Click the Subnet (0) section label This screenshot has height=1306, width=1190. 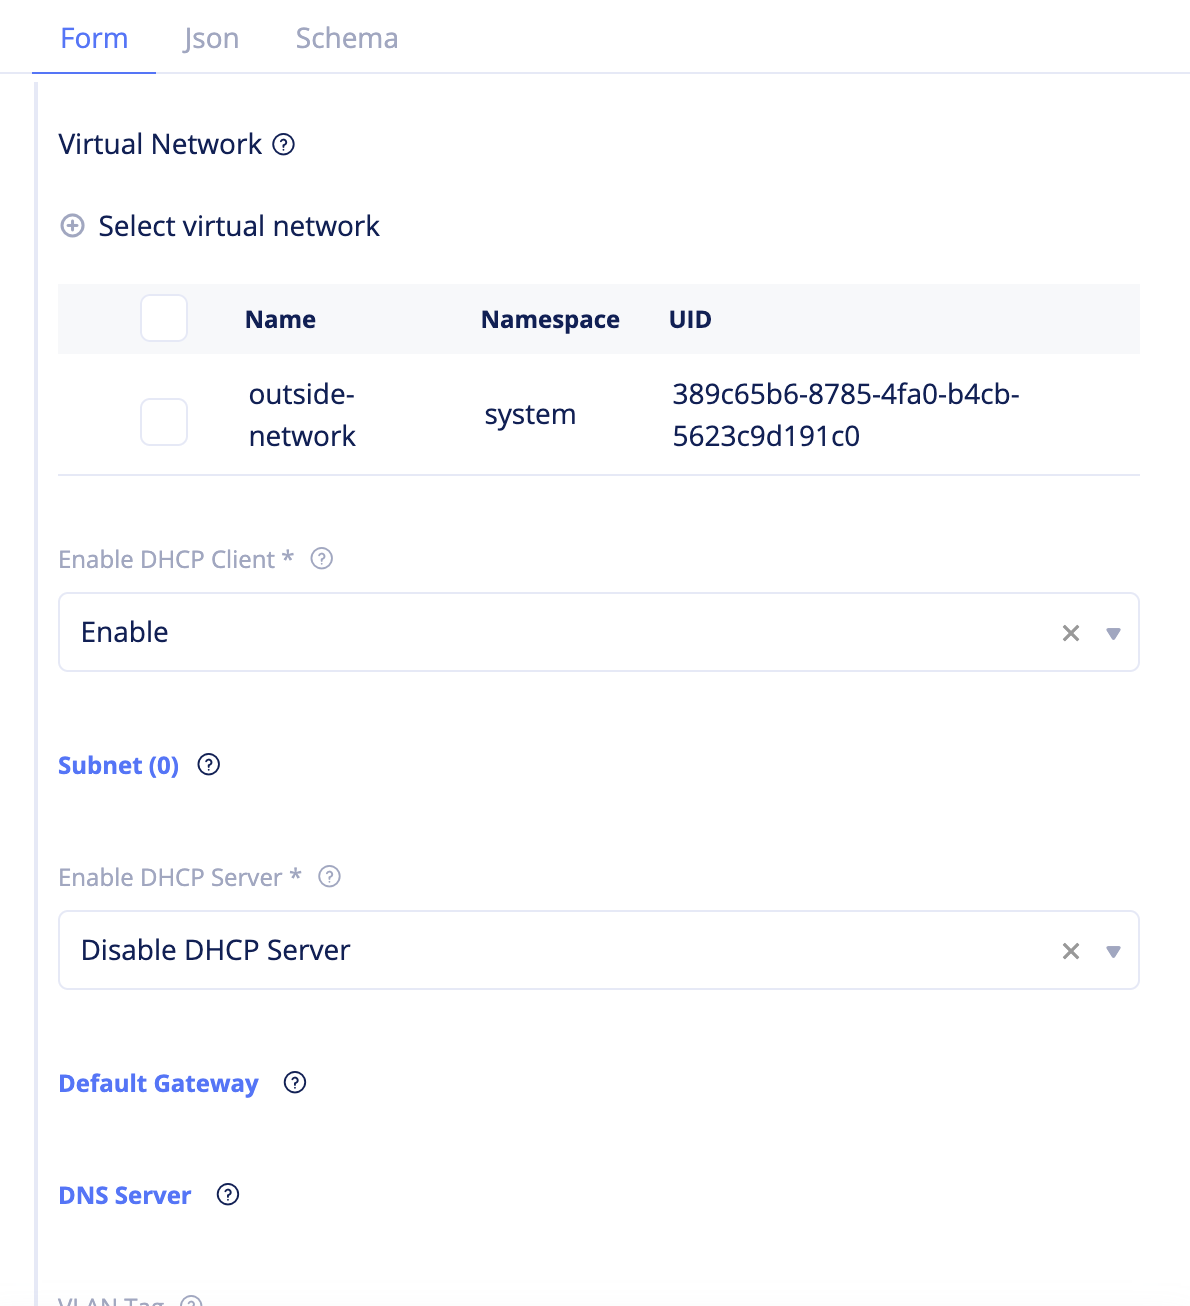[118, 764]
